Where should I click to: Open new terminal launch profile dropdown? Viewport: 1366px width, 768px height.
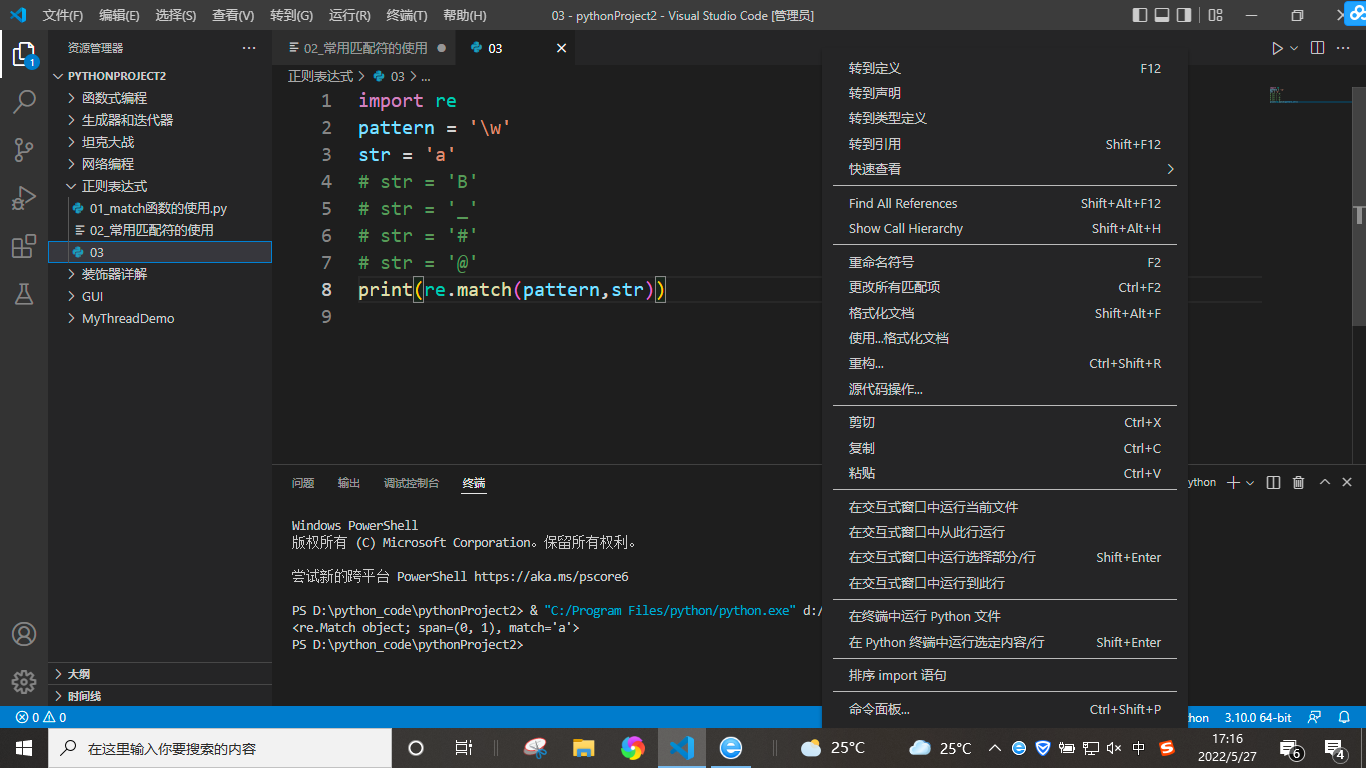(1250, 482)
